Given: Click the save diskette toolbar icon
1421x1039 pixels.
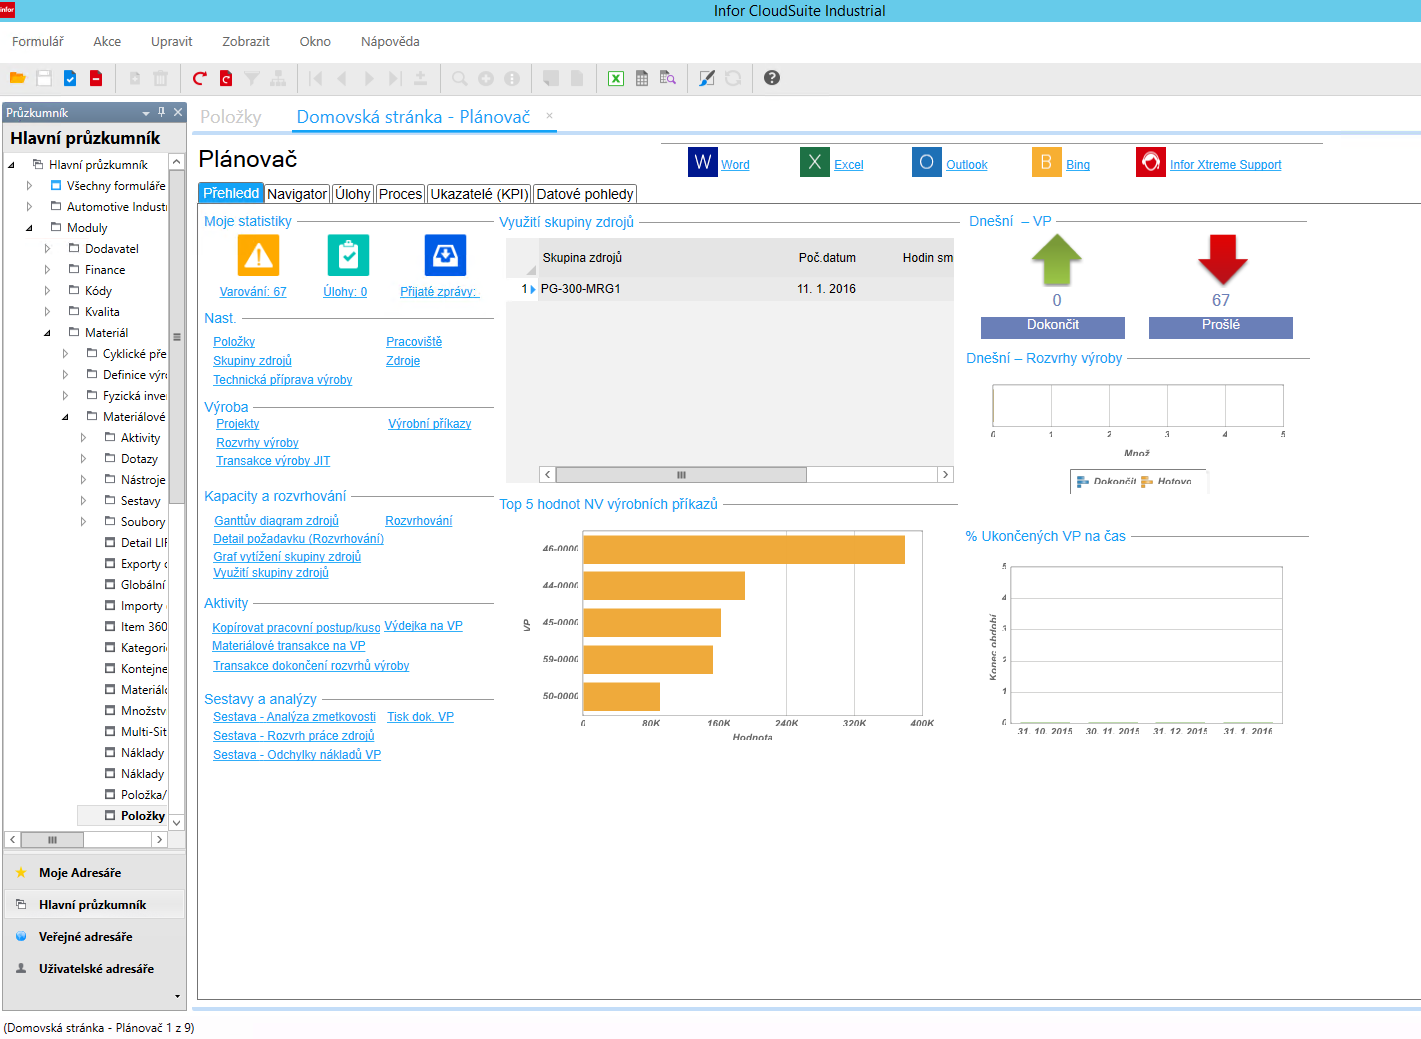Looking at the screenshot, I should coord(44,78).
